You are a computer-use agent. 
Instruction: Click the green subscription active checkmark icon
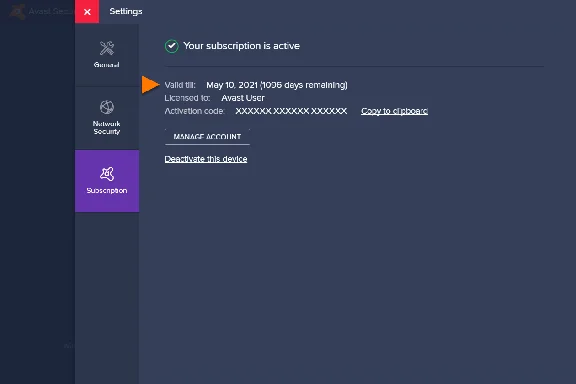point(172,46)
